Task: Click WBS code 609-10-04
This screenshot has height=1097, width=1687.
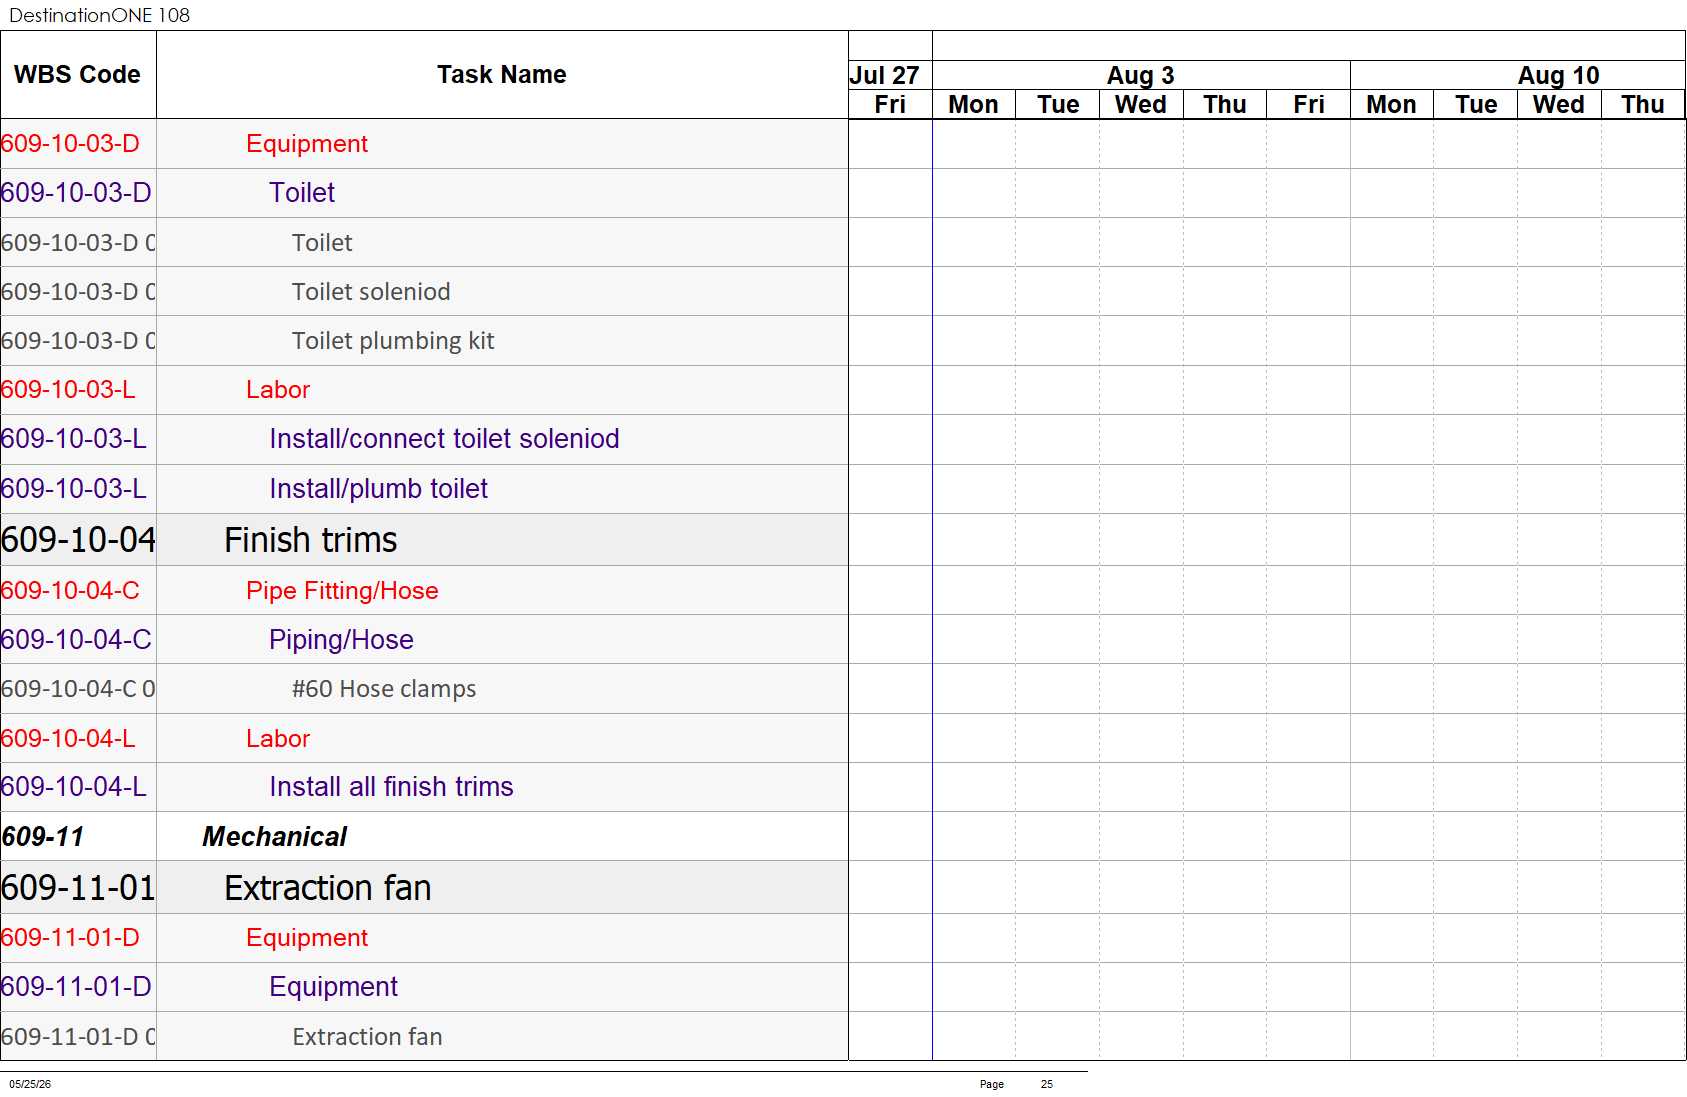Action: (x=78, y=540)
